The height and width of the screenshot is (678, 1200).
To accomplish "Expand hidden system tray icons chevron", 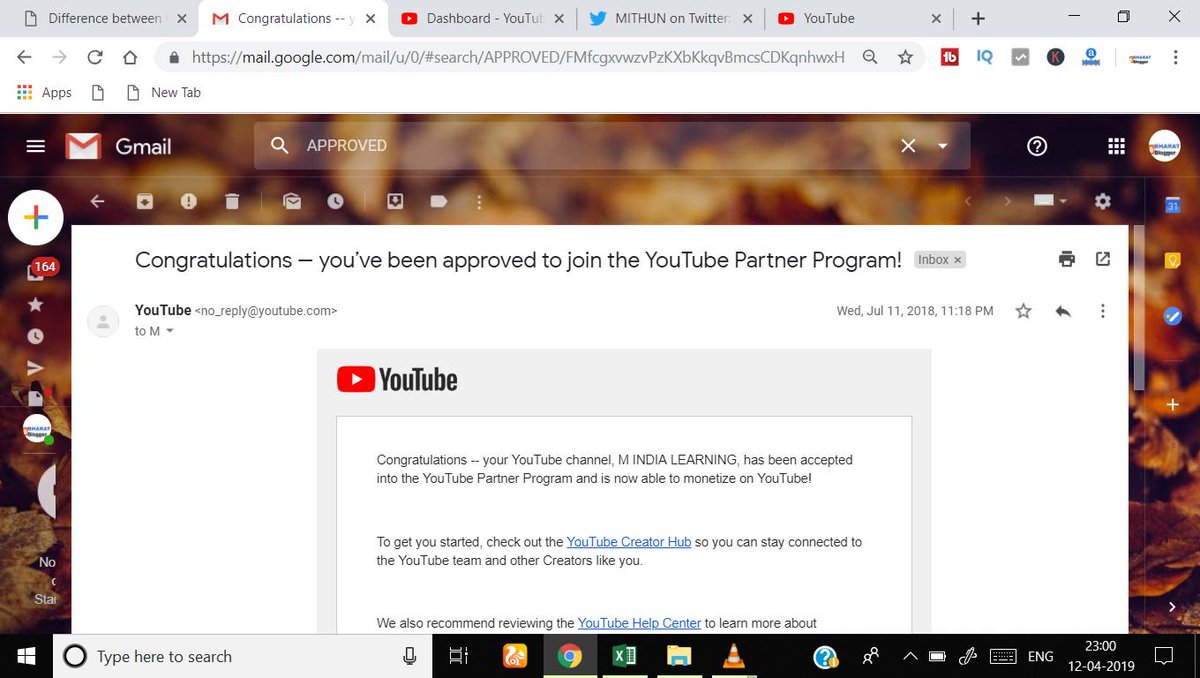I will [910, 656].
